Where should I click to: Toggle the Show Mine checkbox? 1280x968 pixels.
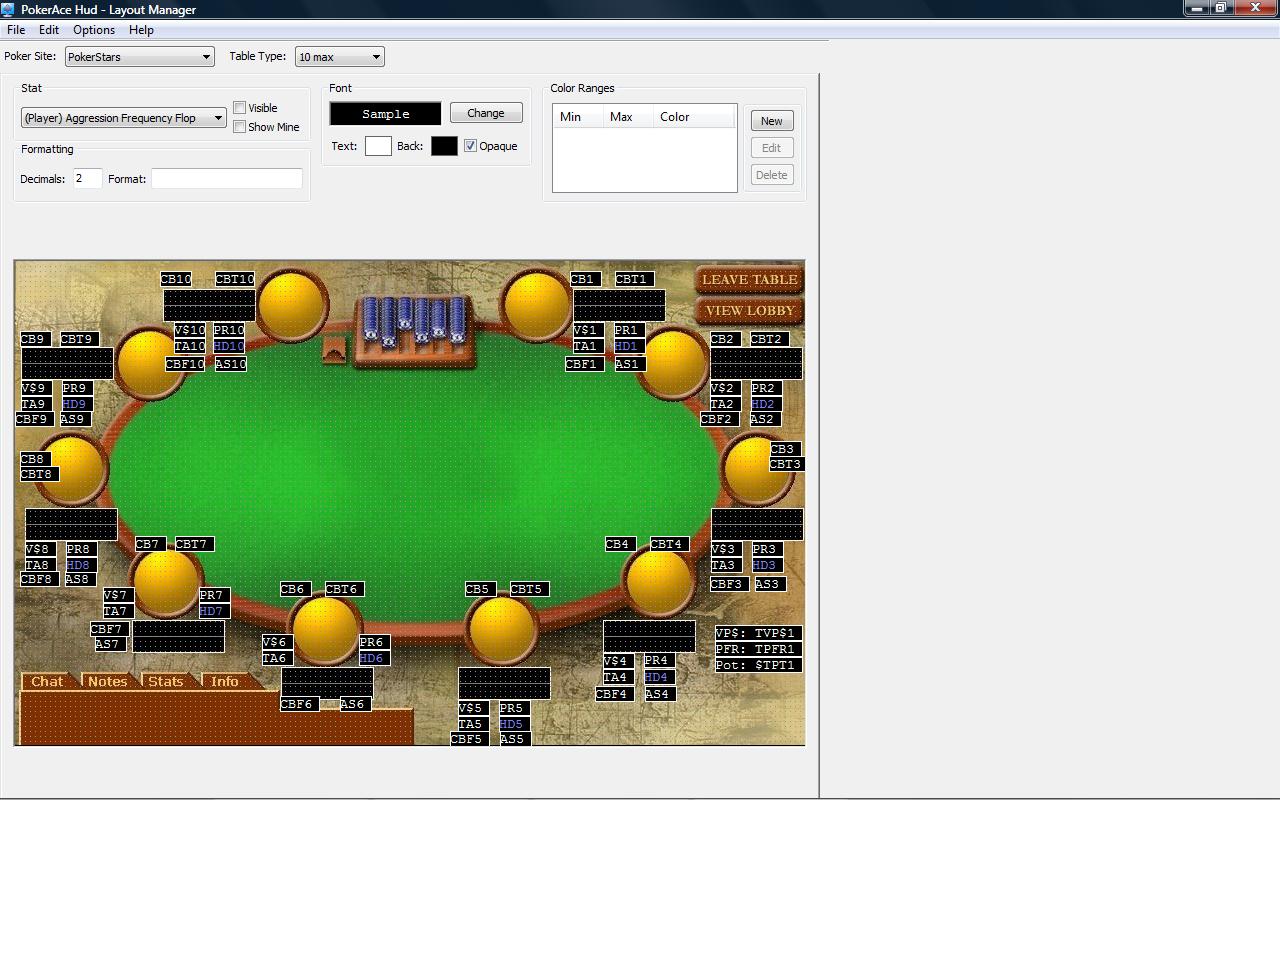[x=240, y=127]
